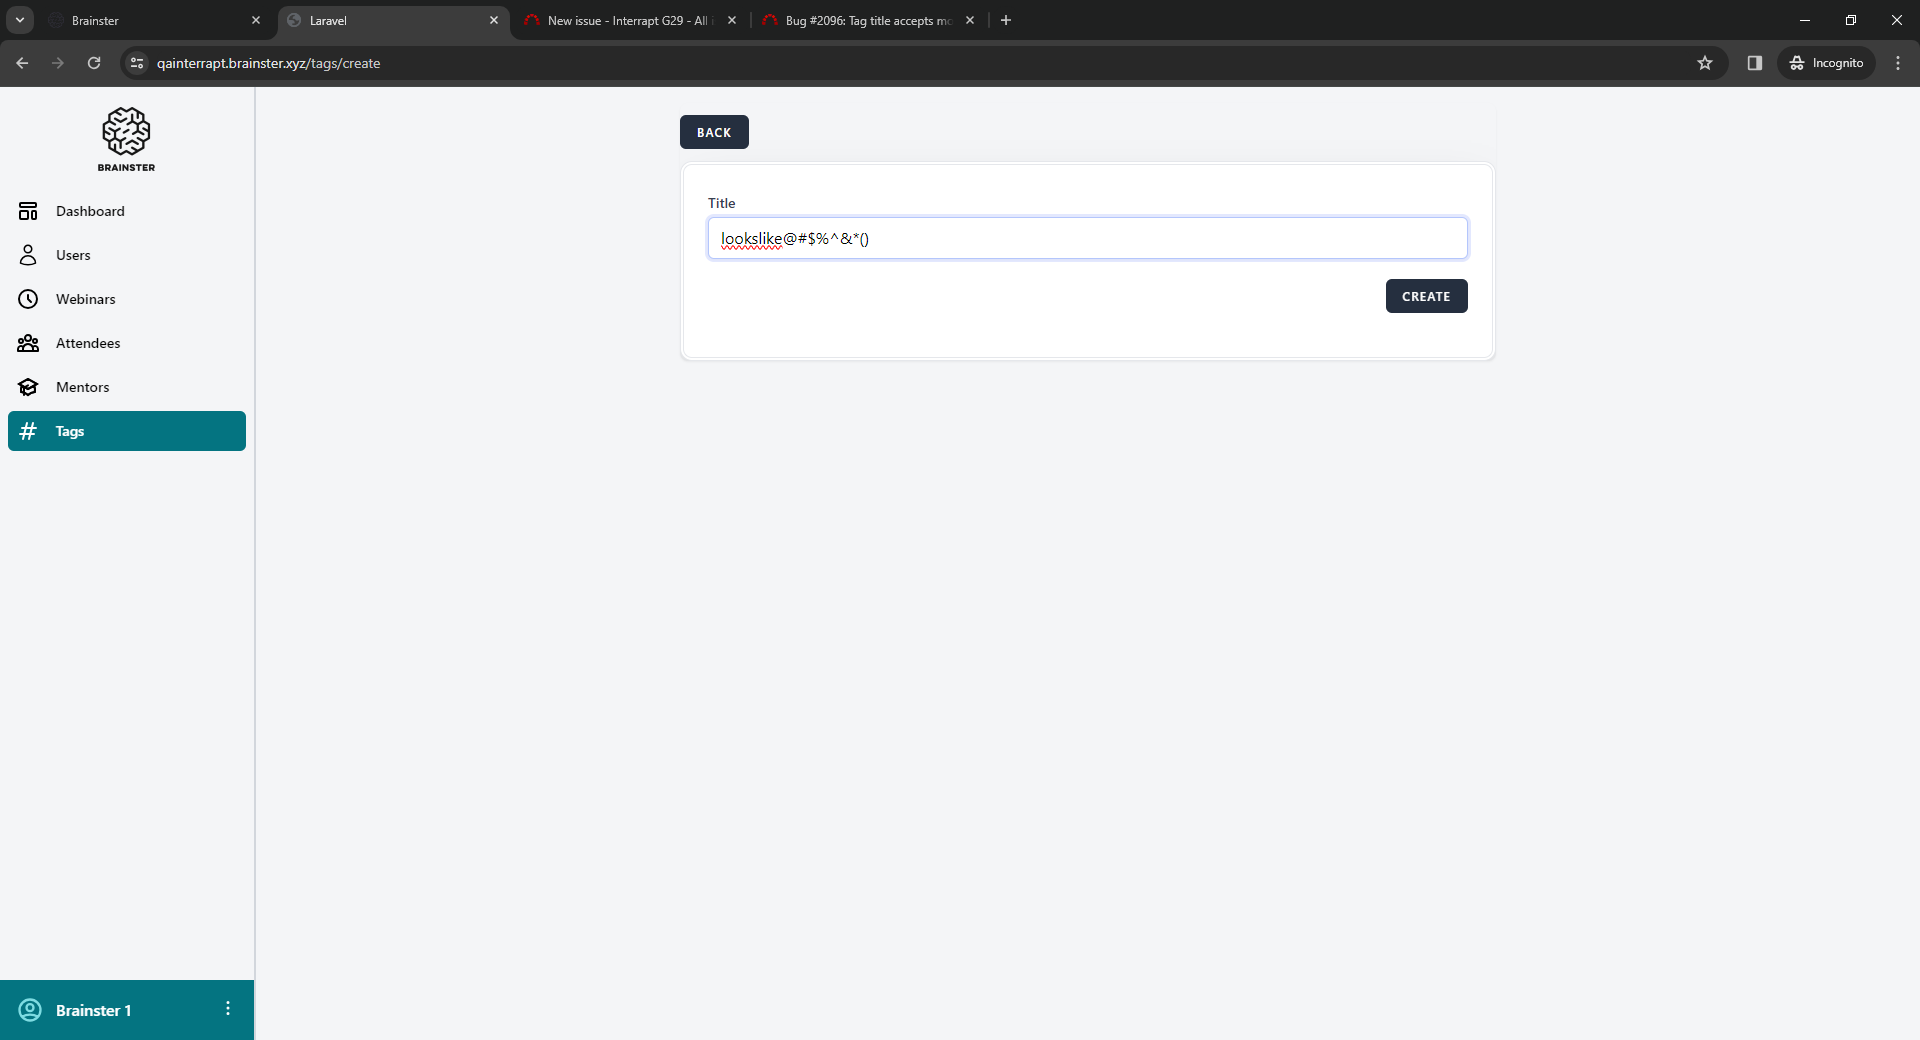Open the Brainster 1 three-dot menu
Screen dimensions: 1920x1040
228,1008
